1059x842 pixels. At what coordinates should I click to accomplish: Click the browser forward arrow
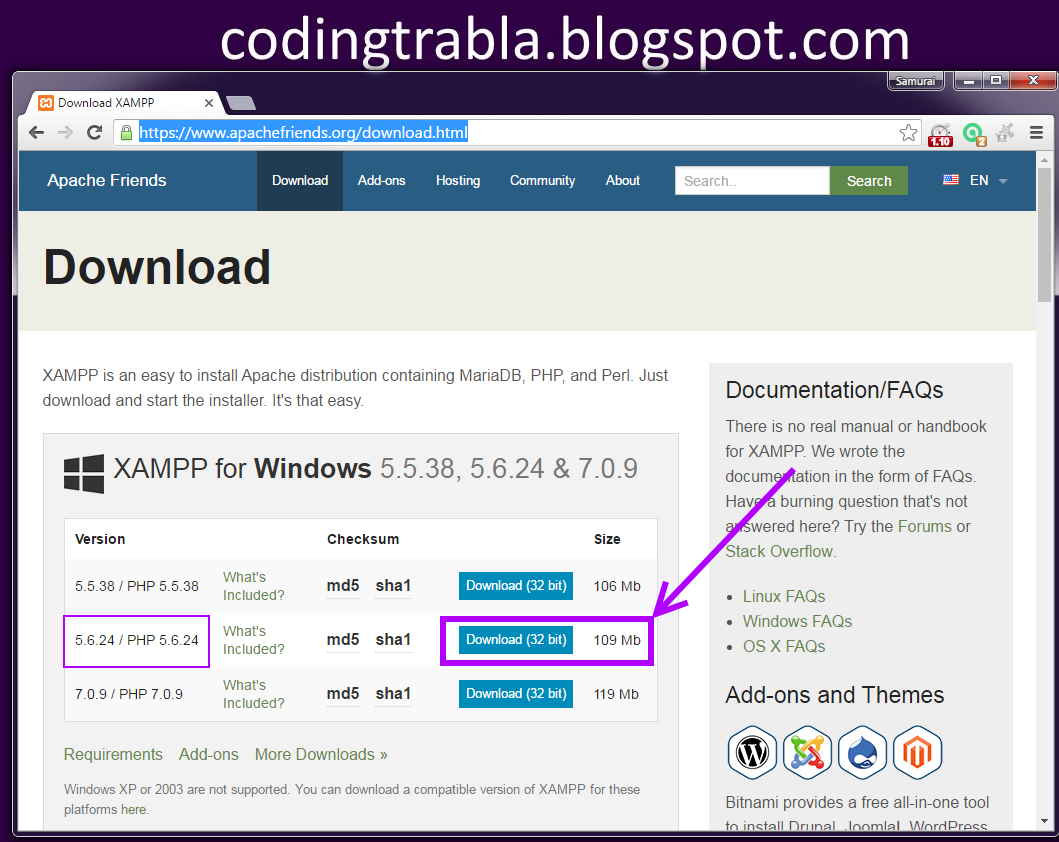click(66, 132)
